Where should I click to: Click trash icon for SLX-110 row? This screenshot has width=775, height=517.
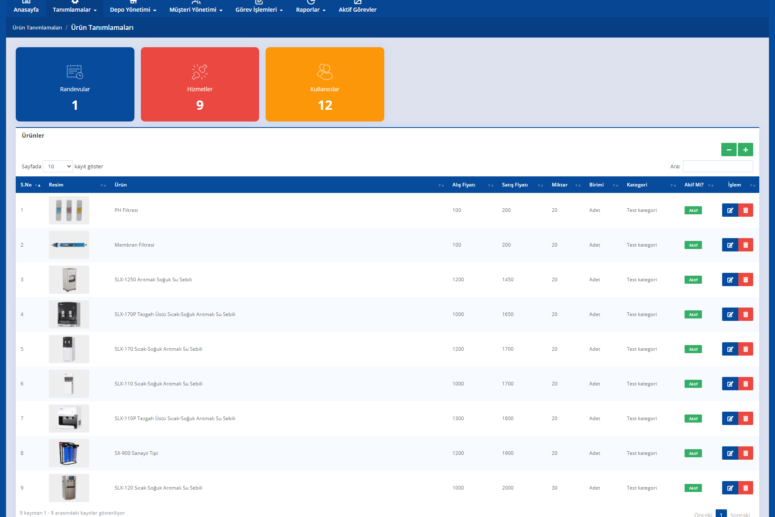[745, 384]
